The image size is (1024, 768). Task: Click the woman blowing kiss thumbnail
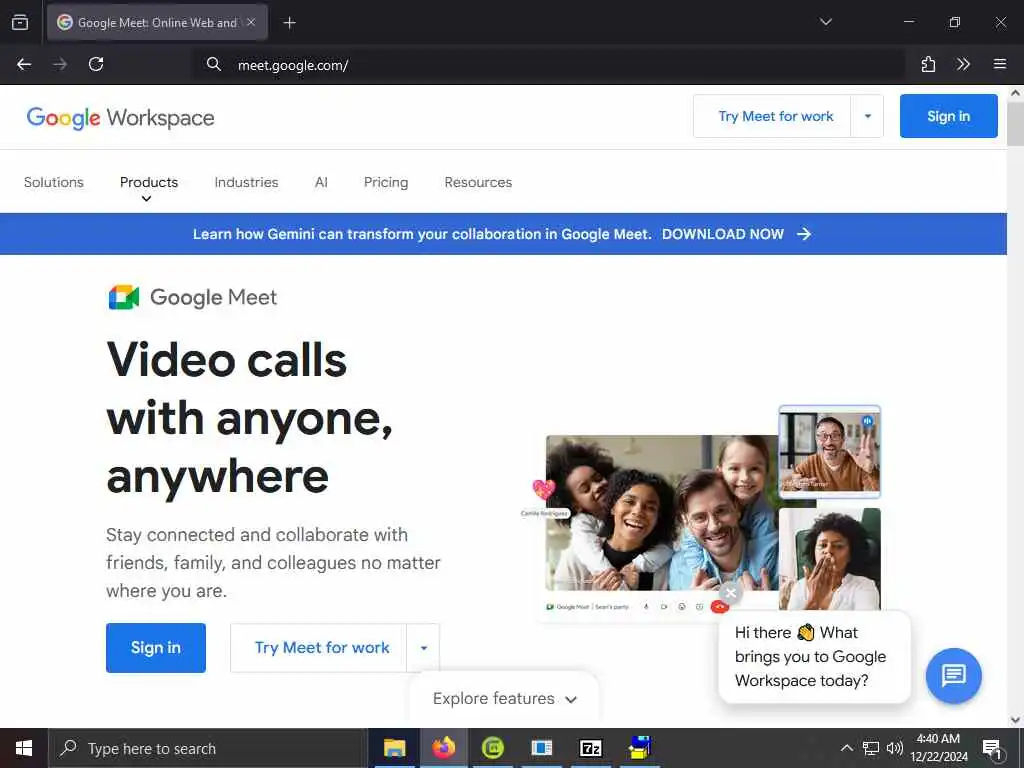(829, 559)
